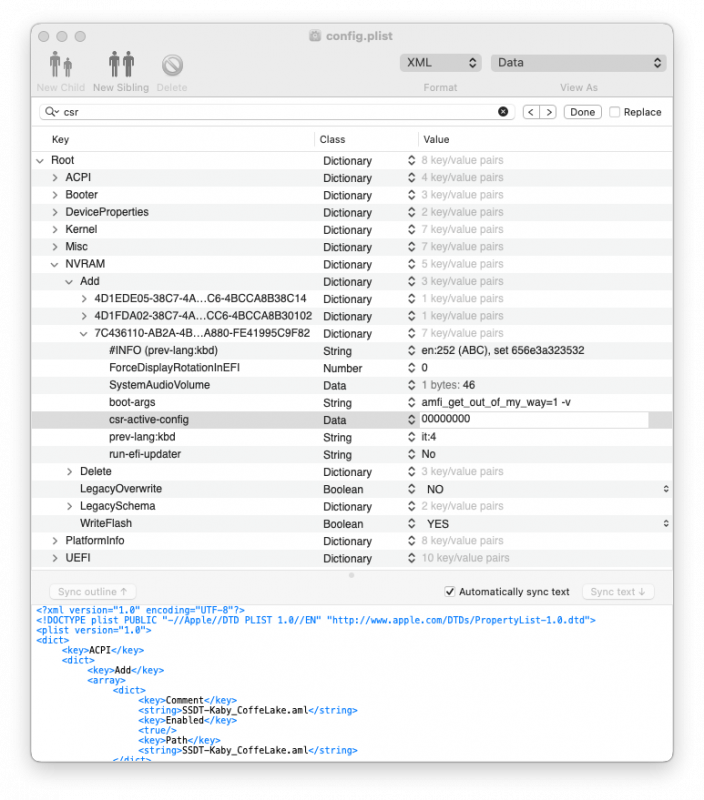Collapse the Add dictionary under NVRAM
Image resolution: width=704 pixels, height=800 pixels.
pyautogui.click(x=69, y=282)
